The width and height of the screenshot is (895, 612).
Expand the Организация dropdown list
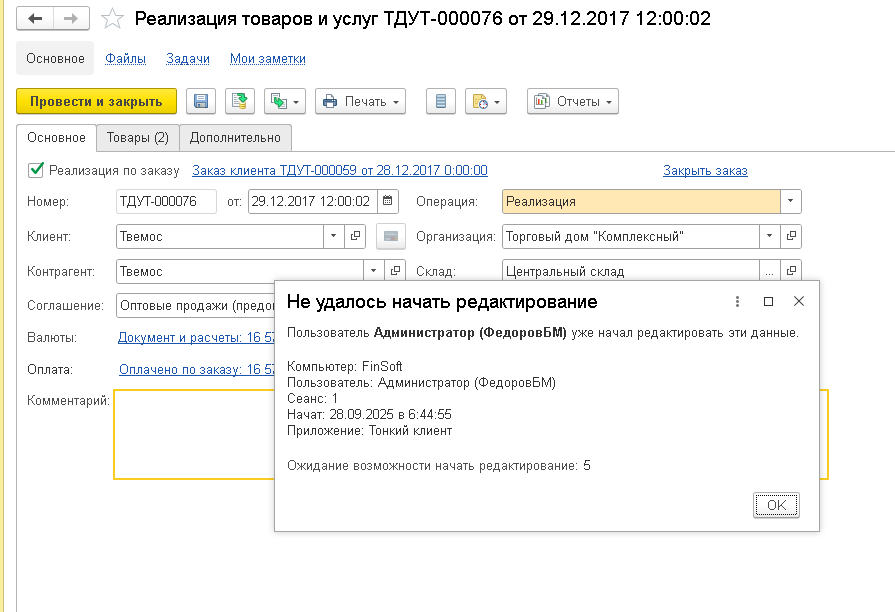click(x=769, y=237)
